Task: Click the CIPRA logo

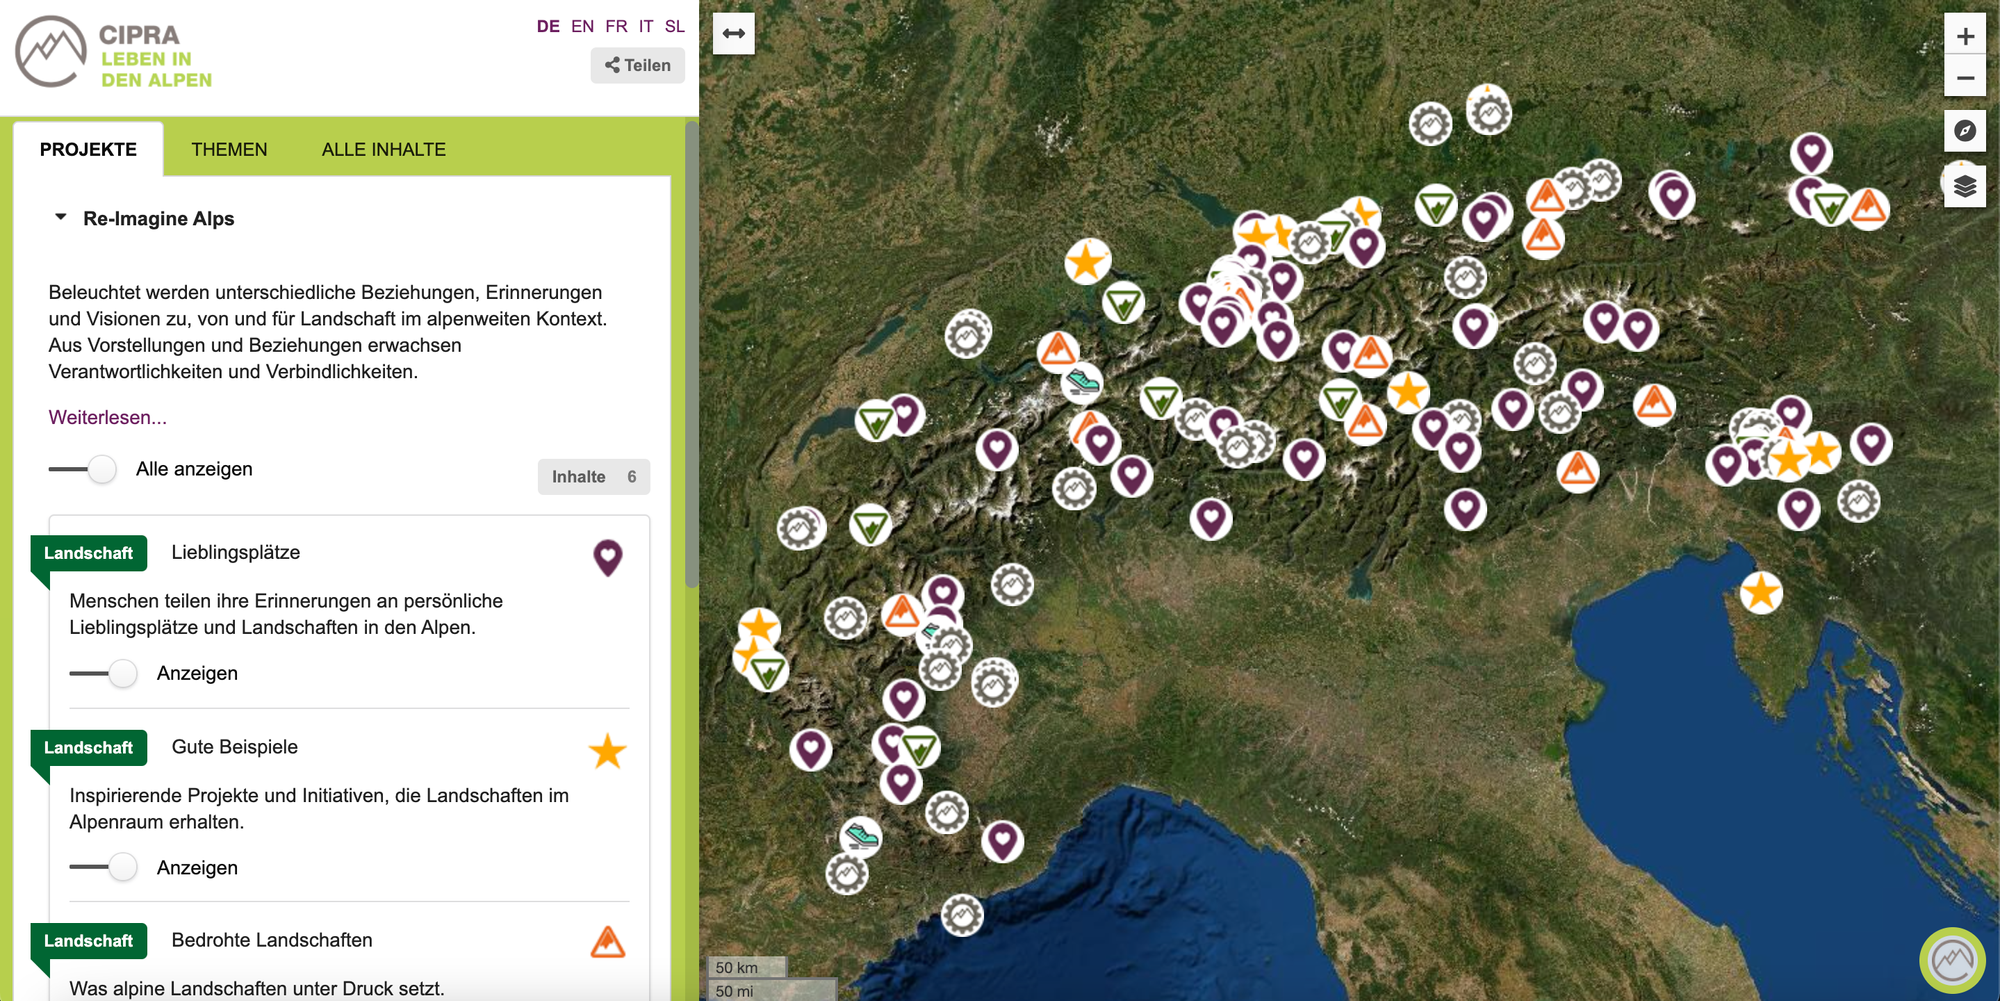Action: tap(114, 53)
